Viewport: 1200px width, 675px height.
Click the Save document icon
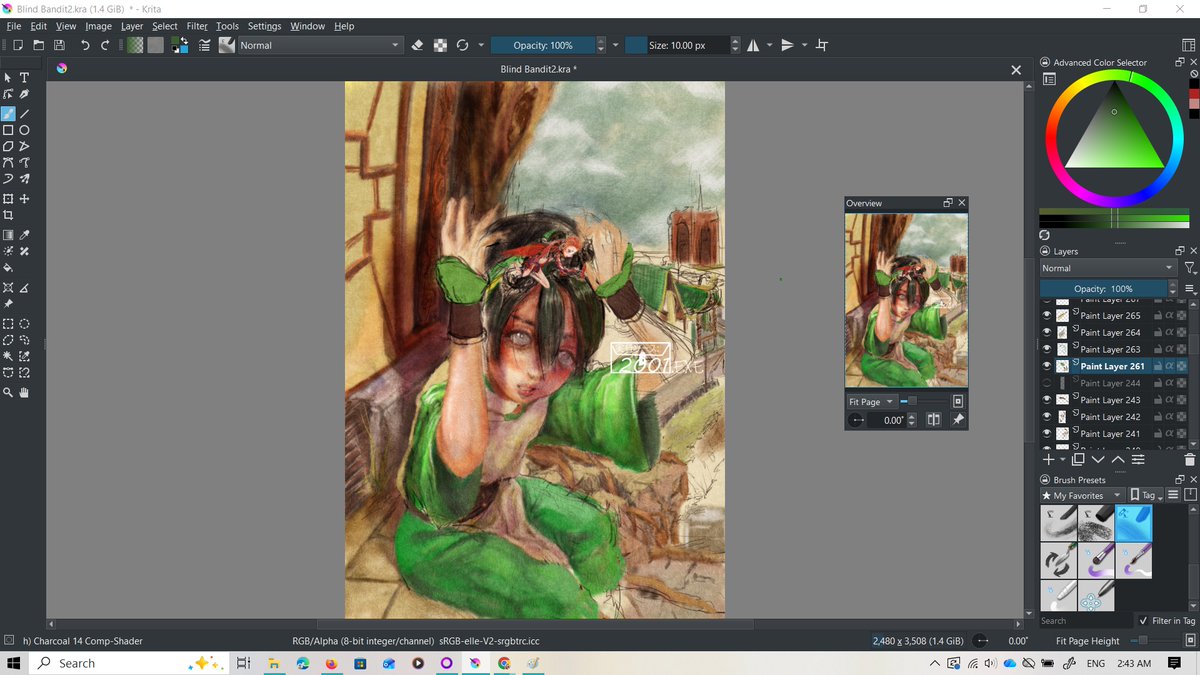(59, 45)
